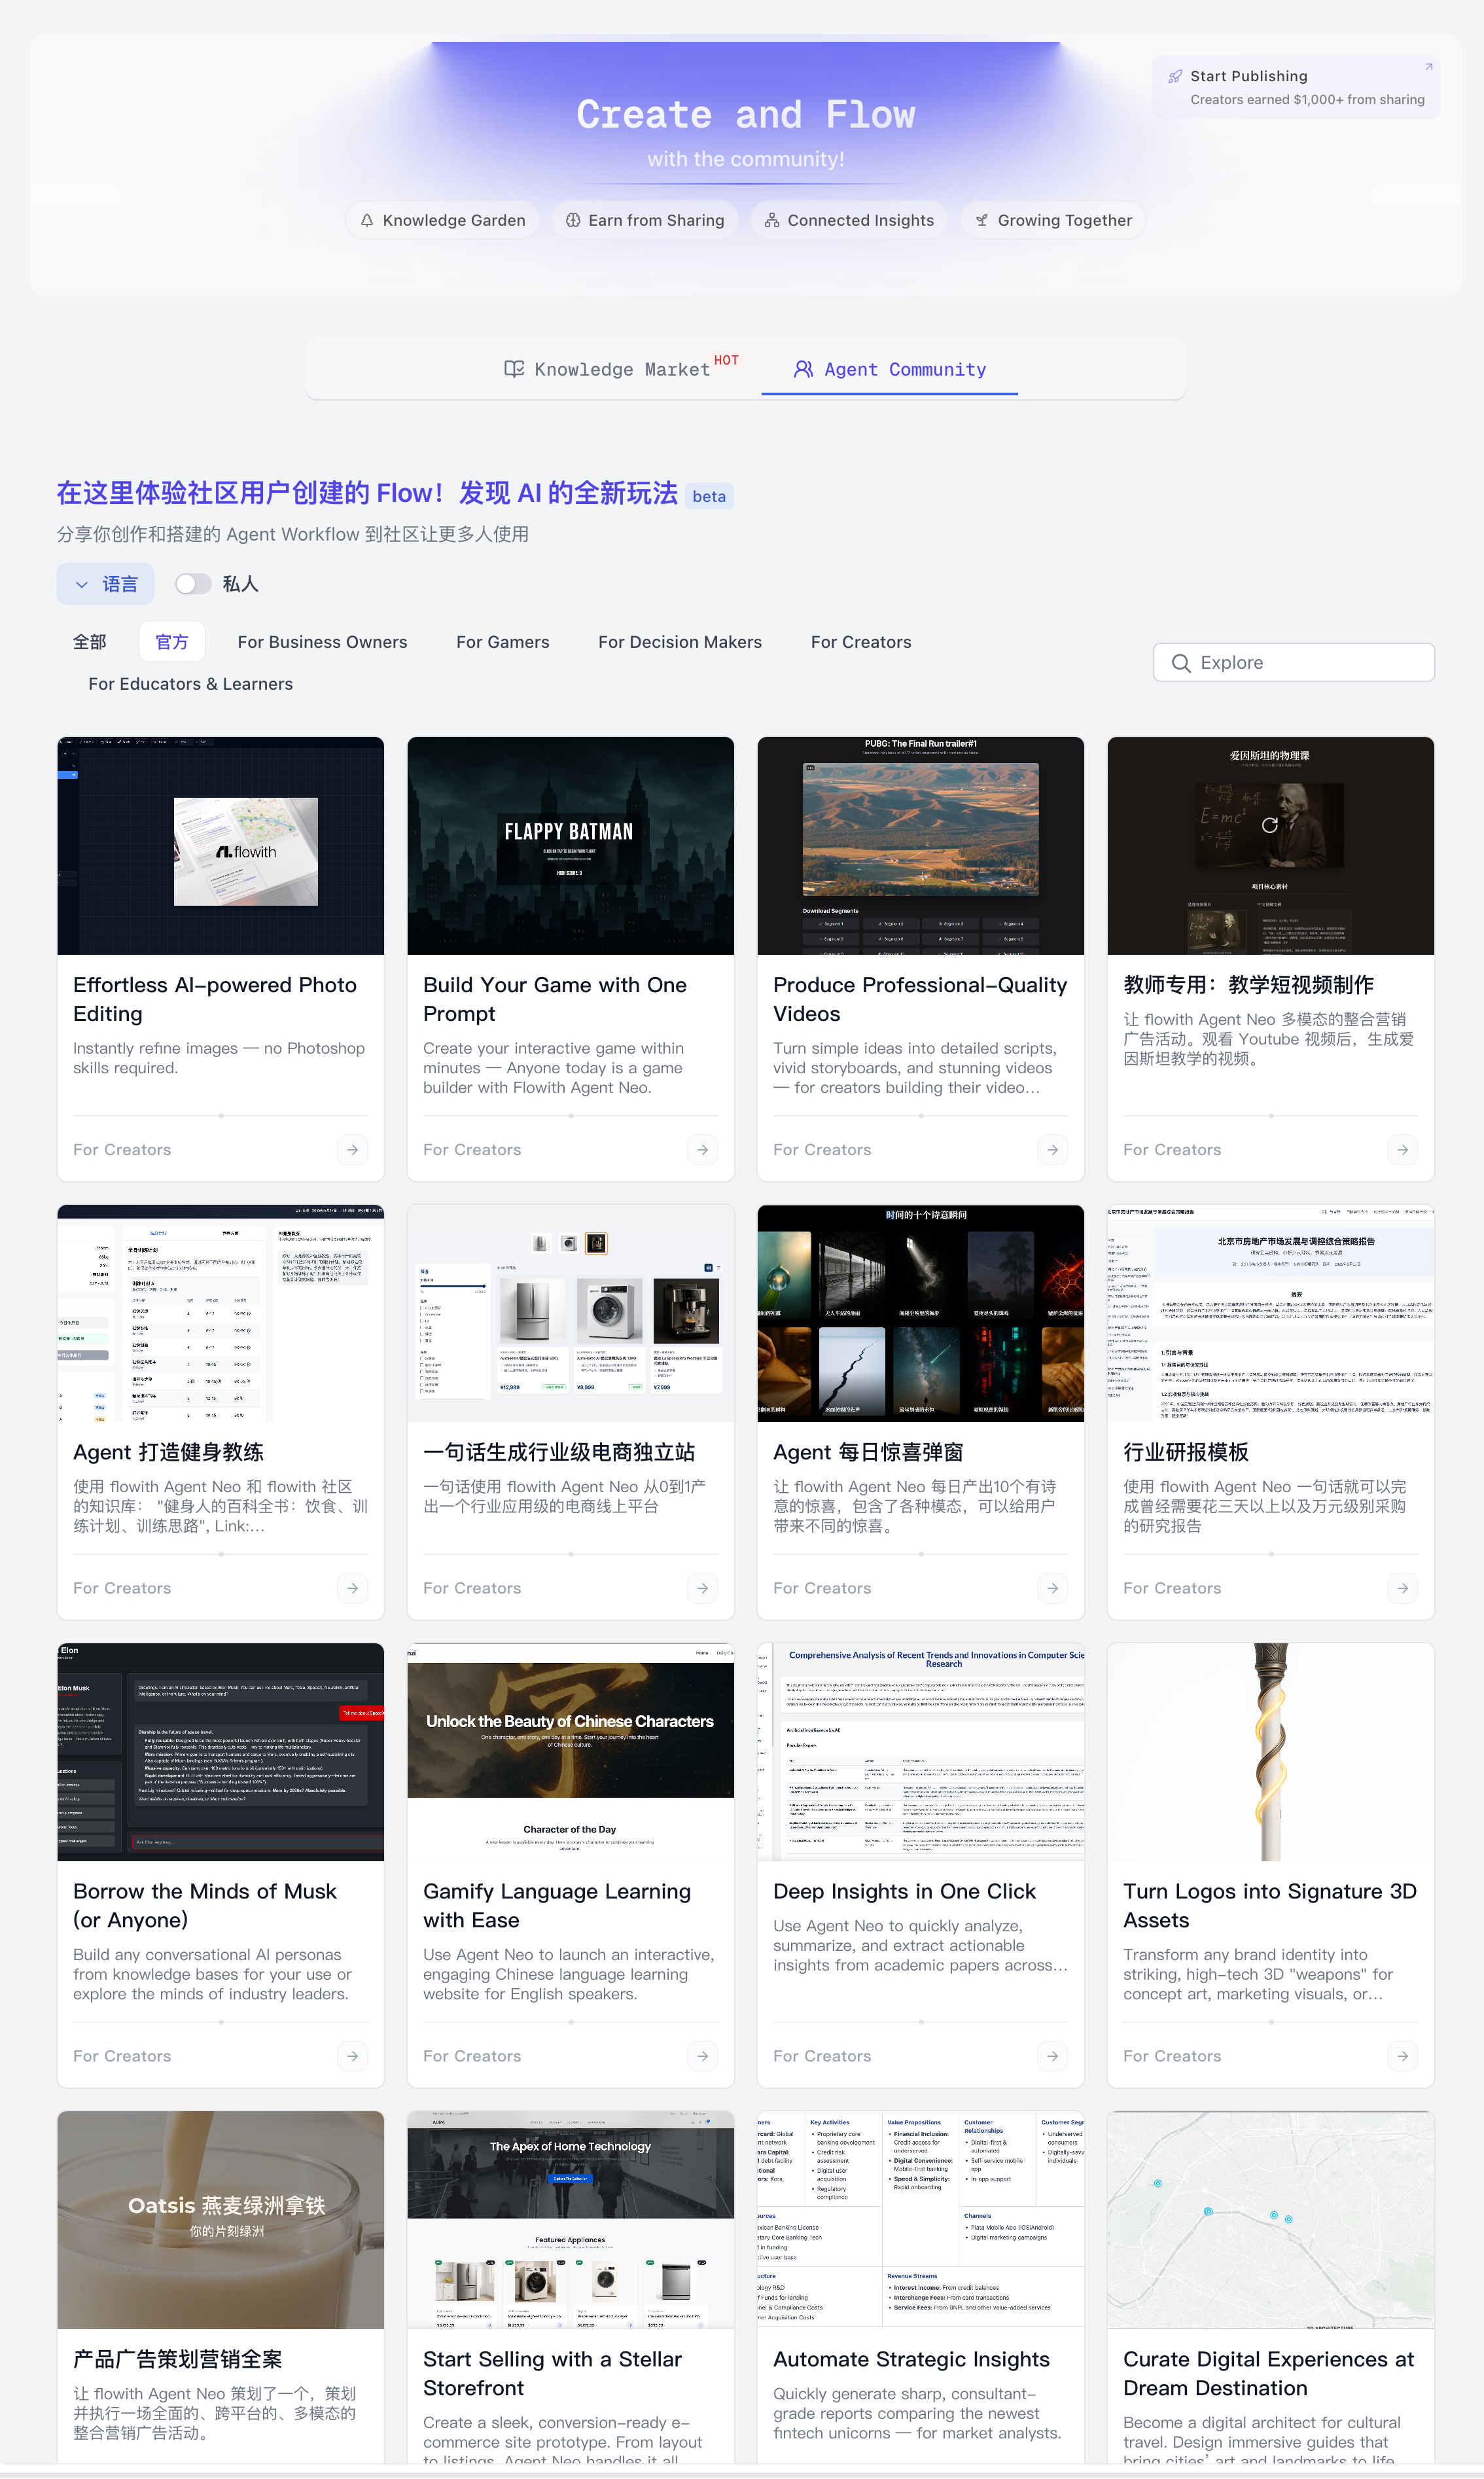The width and height of the screenshot is (1484, 2479).
Task: Click the Earn from Sharing pill
Action: pos(645,220)
